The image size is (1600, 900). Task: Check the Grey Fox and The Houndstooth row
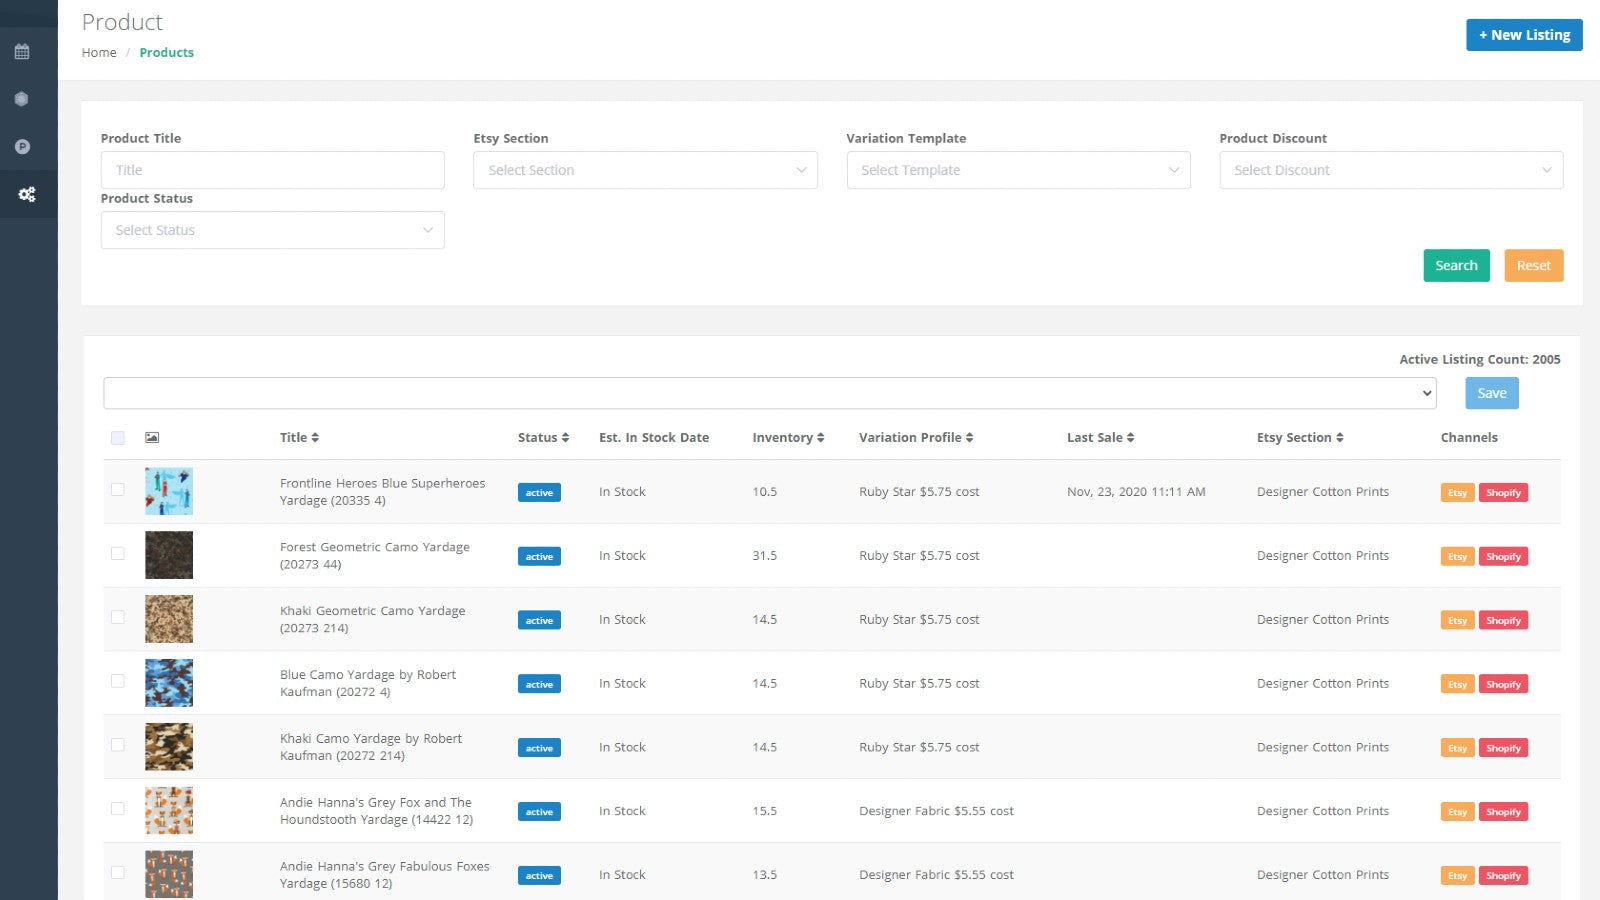coord(118,809)
